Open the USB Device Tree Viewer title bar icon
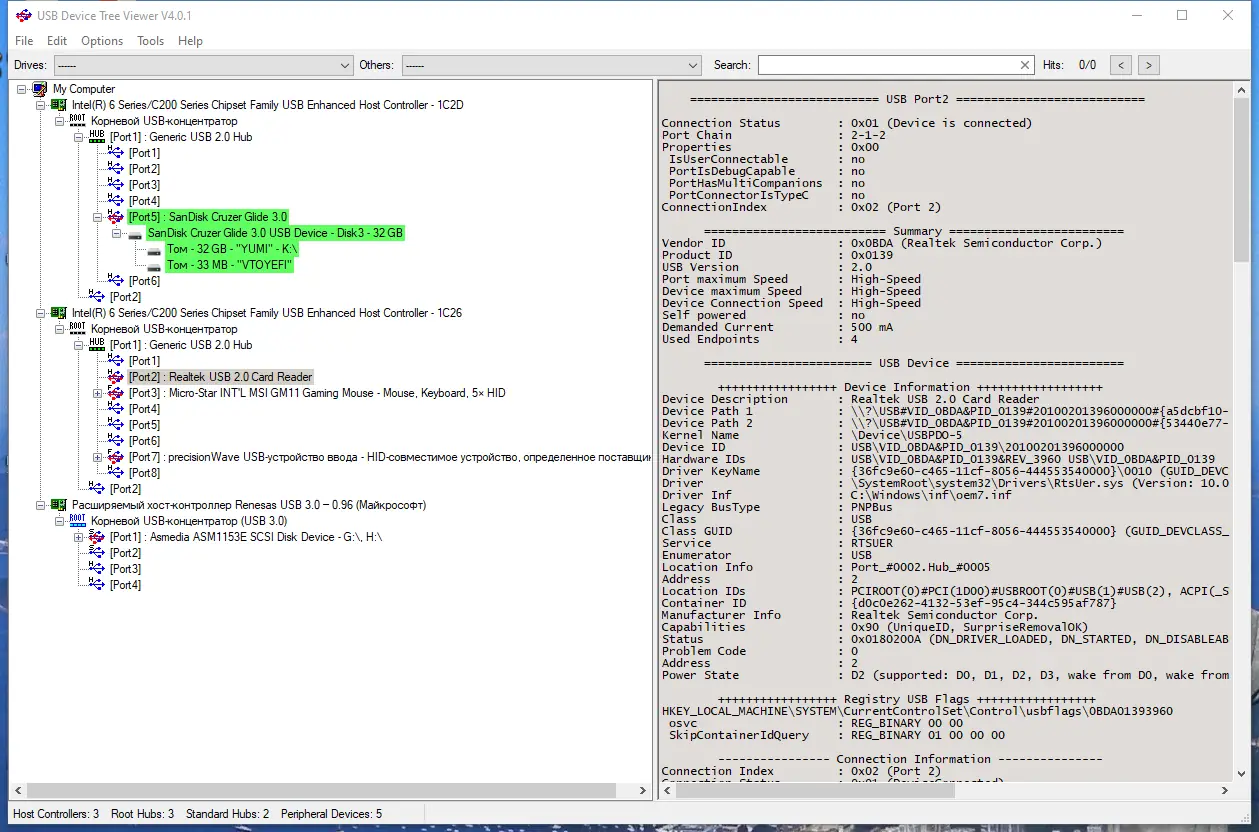The height and width of the screenshot is (832, 1259). tap(23, 16)
